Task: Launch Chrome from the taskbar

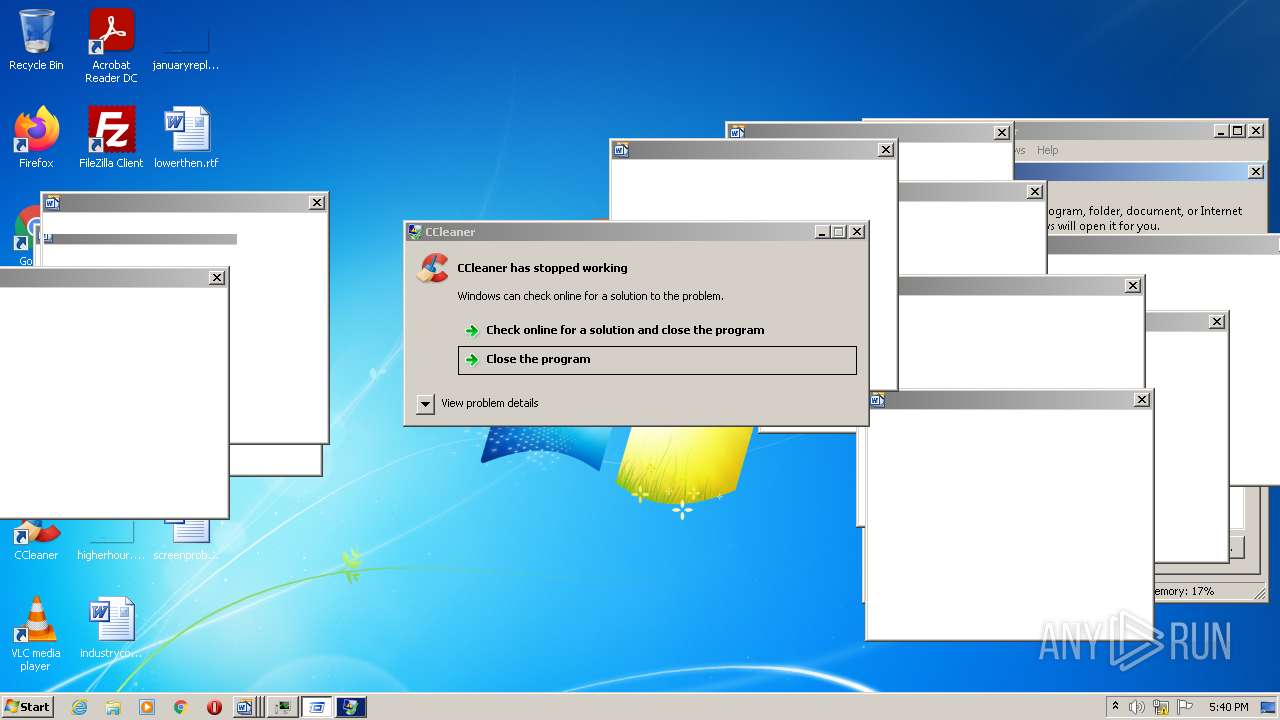Action: 181,707
